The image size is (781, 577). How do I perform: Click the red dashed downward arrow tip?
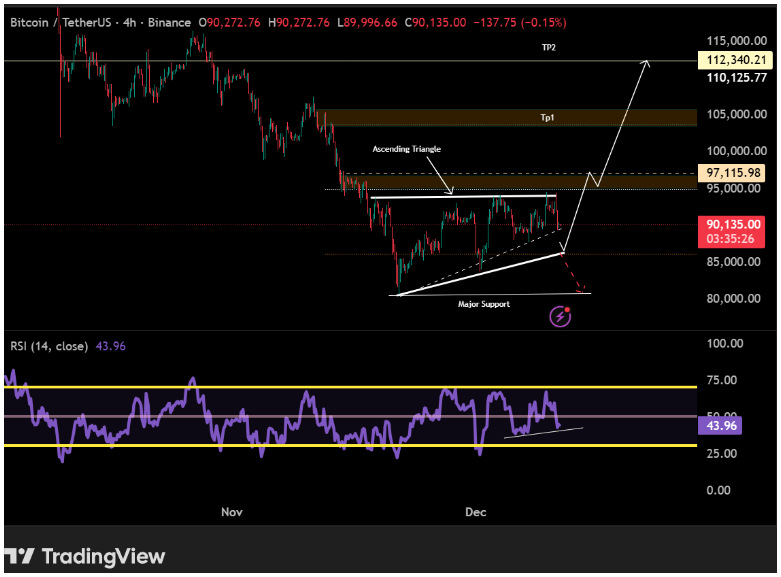(x=583, y=290)
